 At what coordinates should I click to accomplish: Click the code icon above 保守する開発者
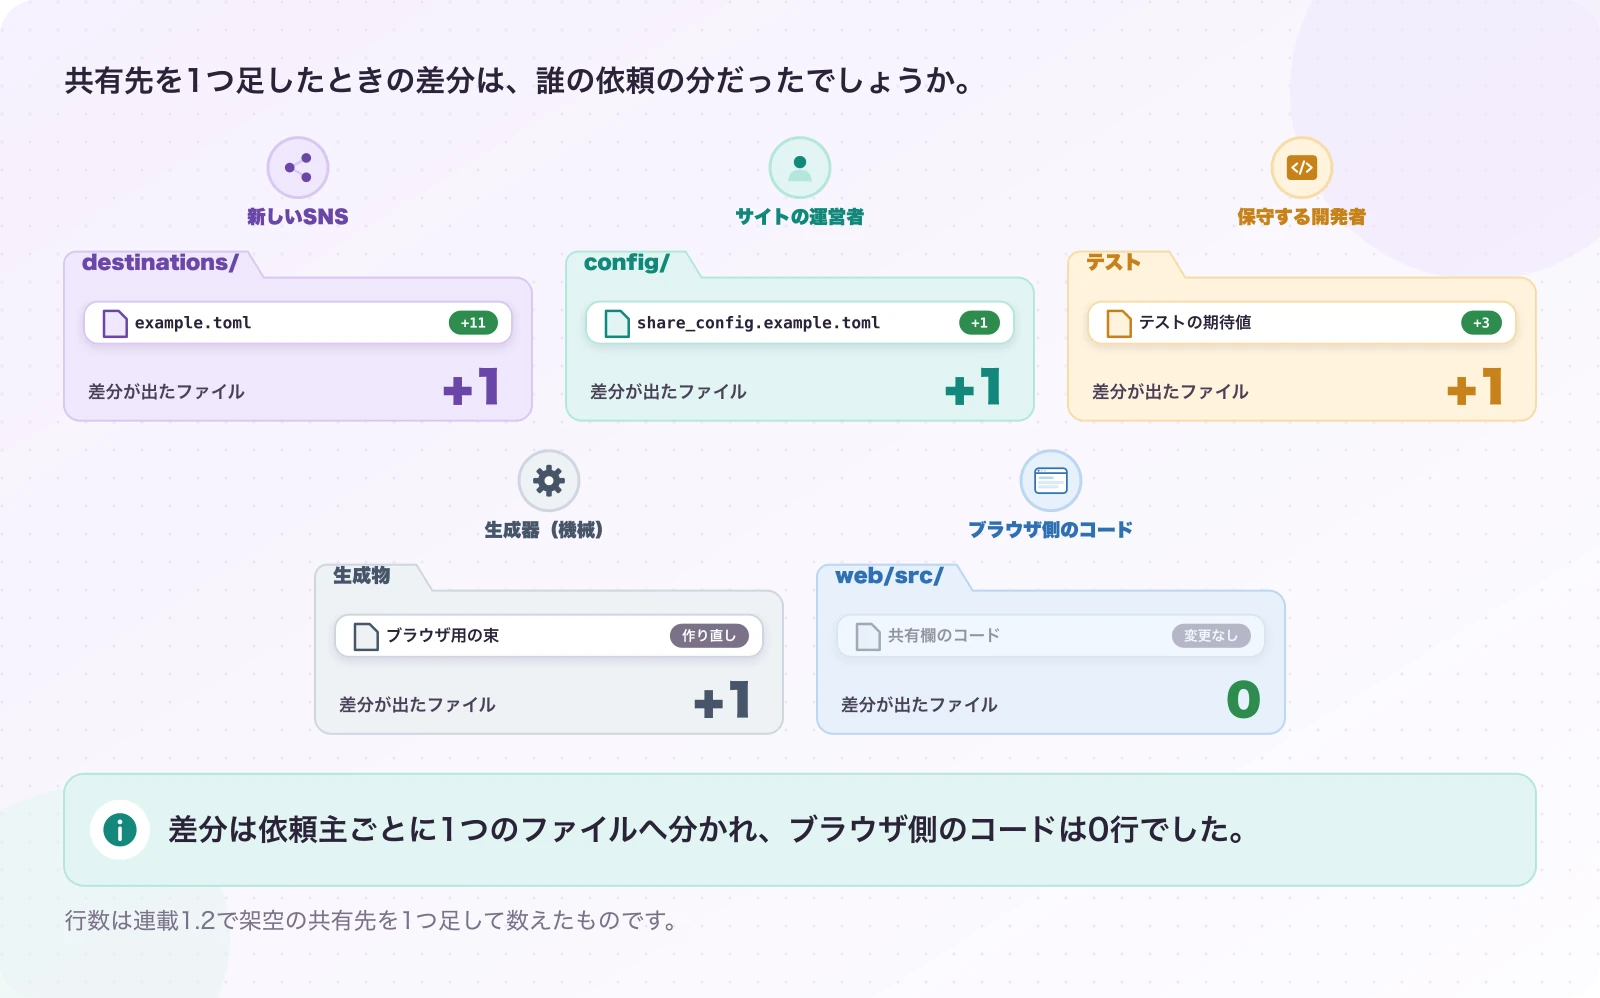[1302, 167]
